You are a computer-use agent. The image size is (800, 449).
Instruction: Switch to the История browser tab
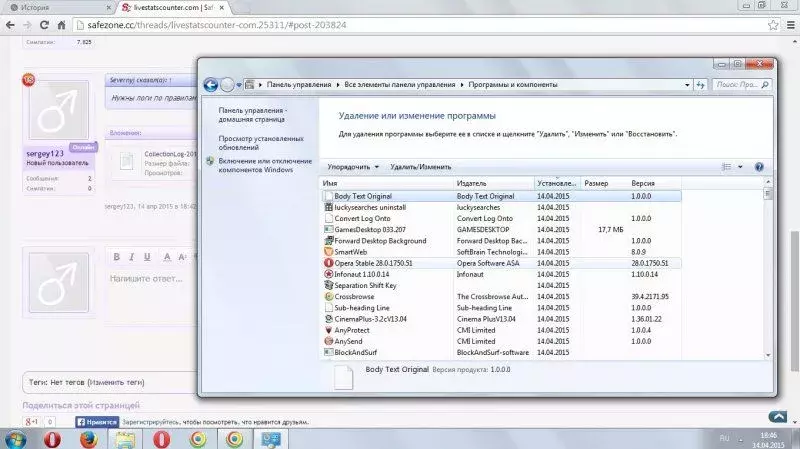point(58,8)
